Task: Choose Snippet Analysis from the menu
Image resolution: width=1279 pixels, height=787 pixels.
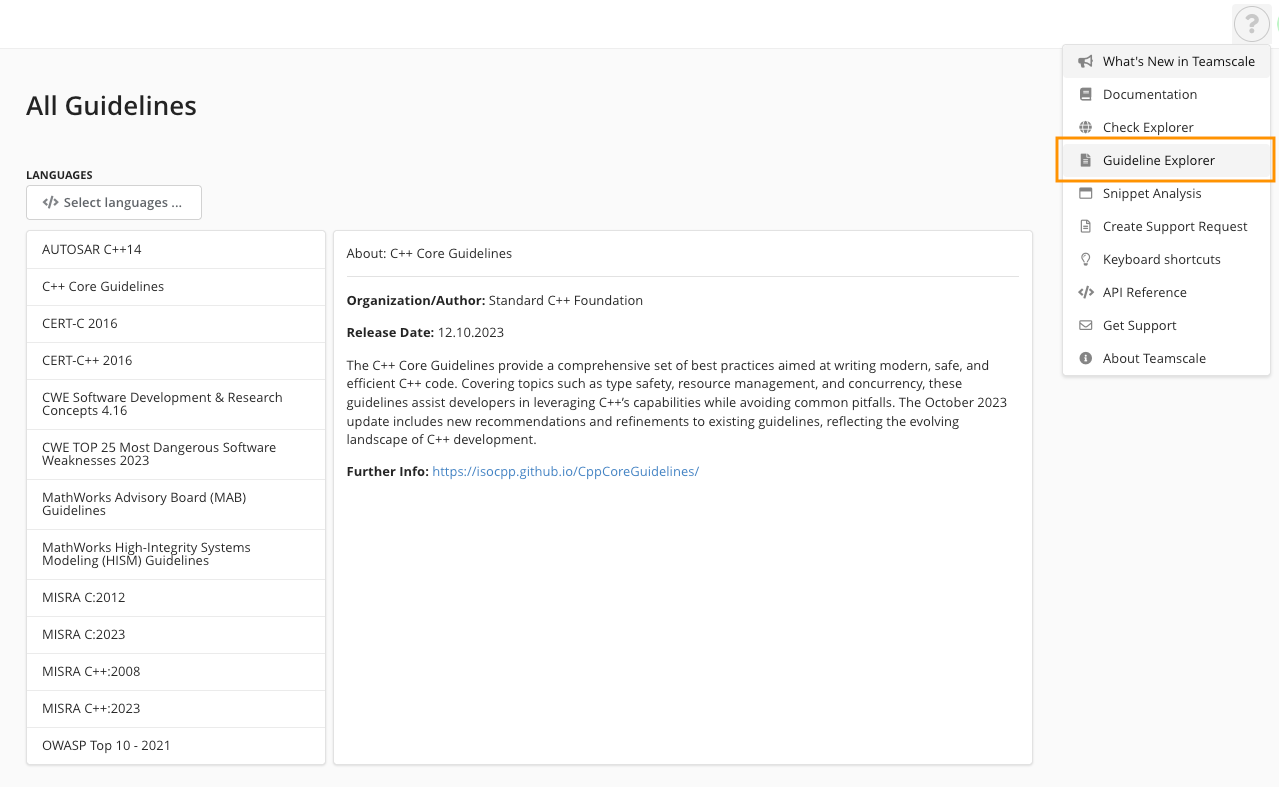Action: click(1166, 193)
